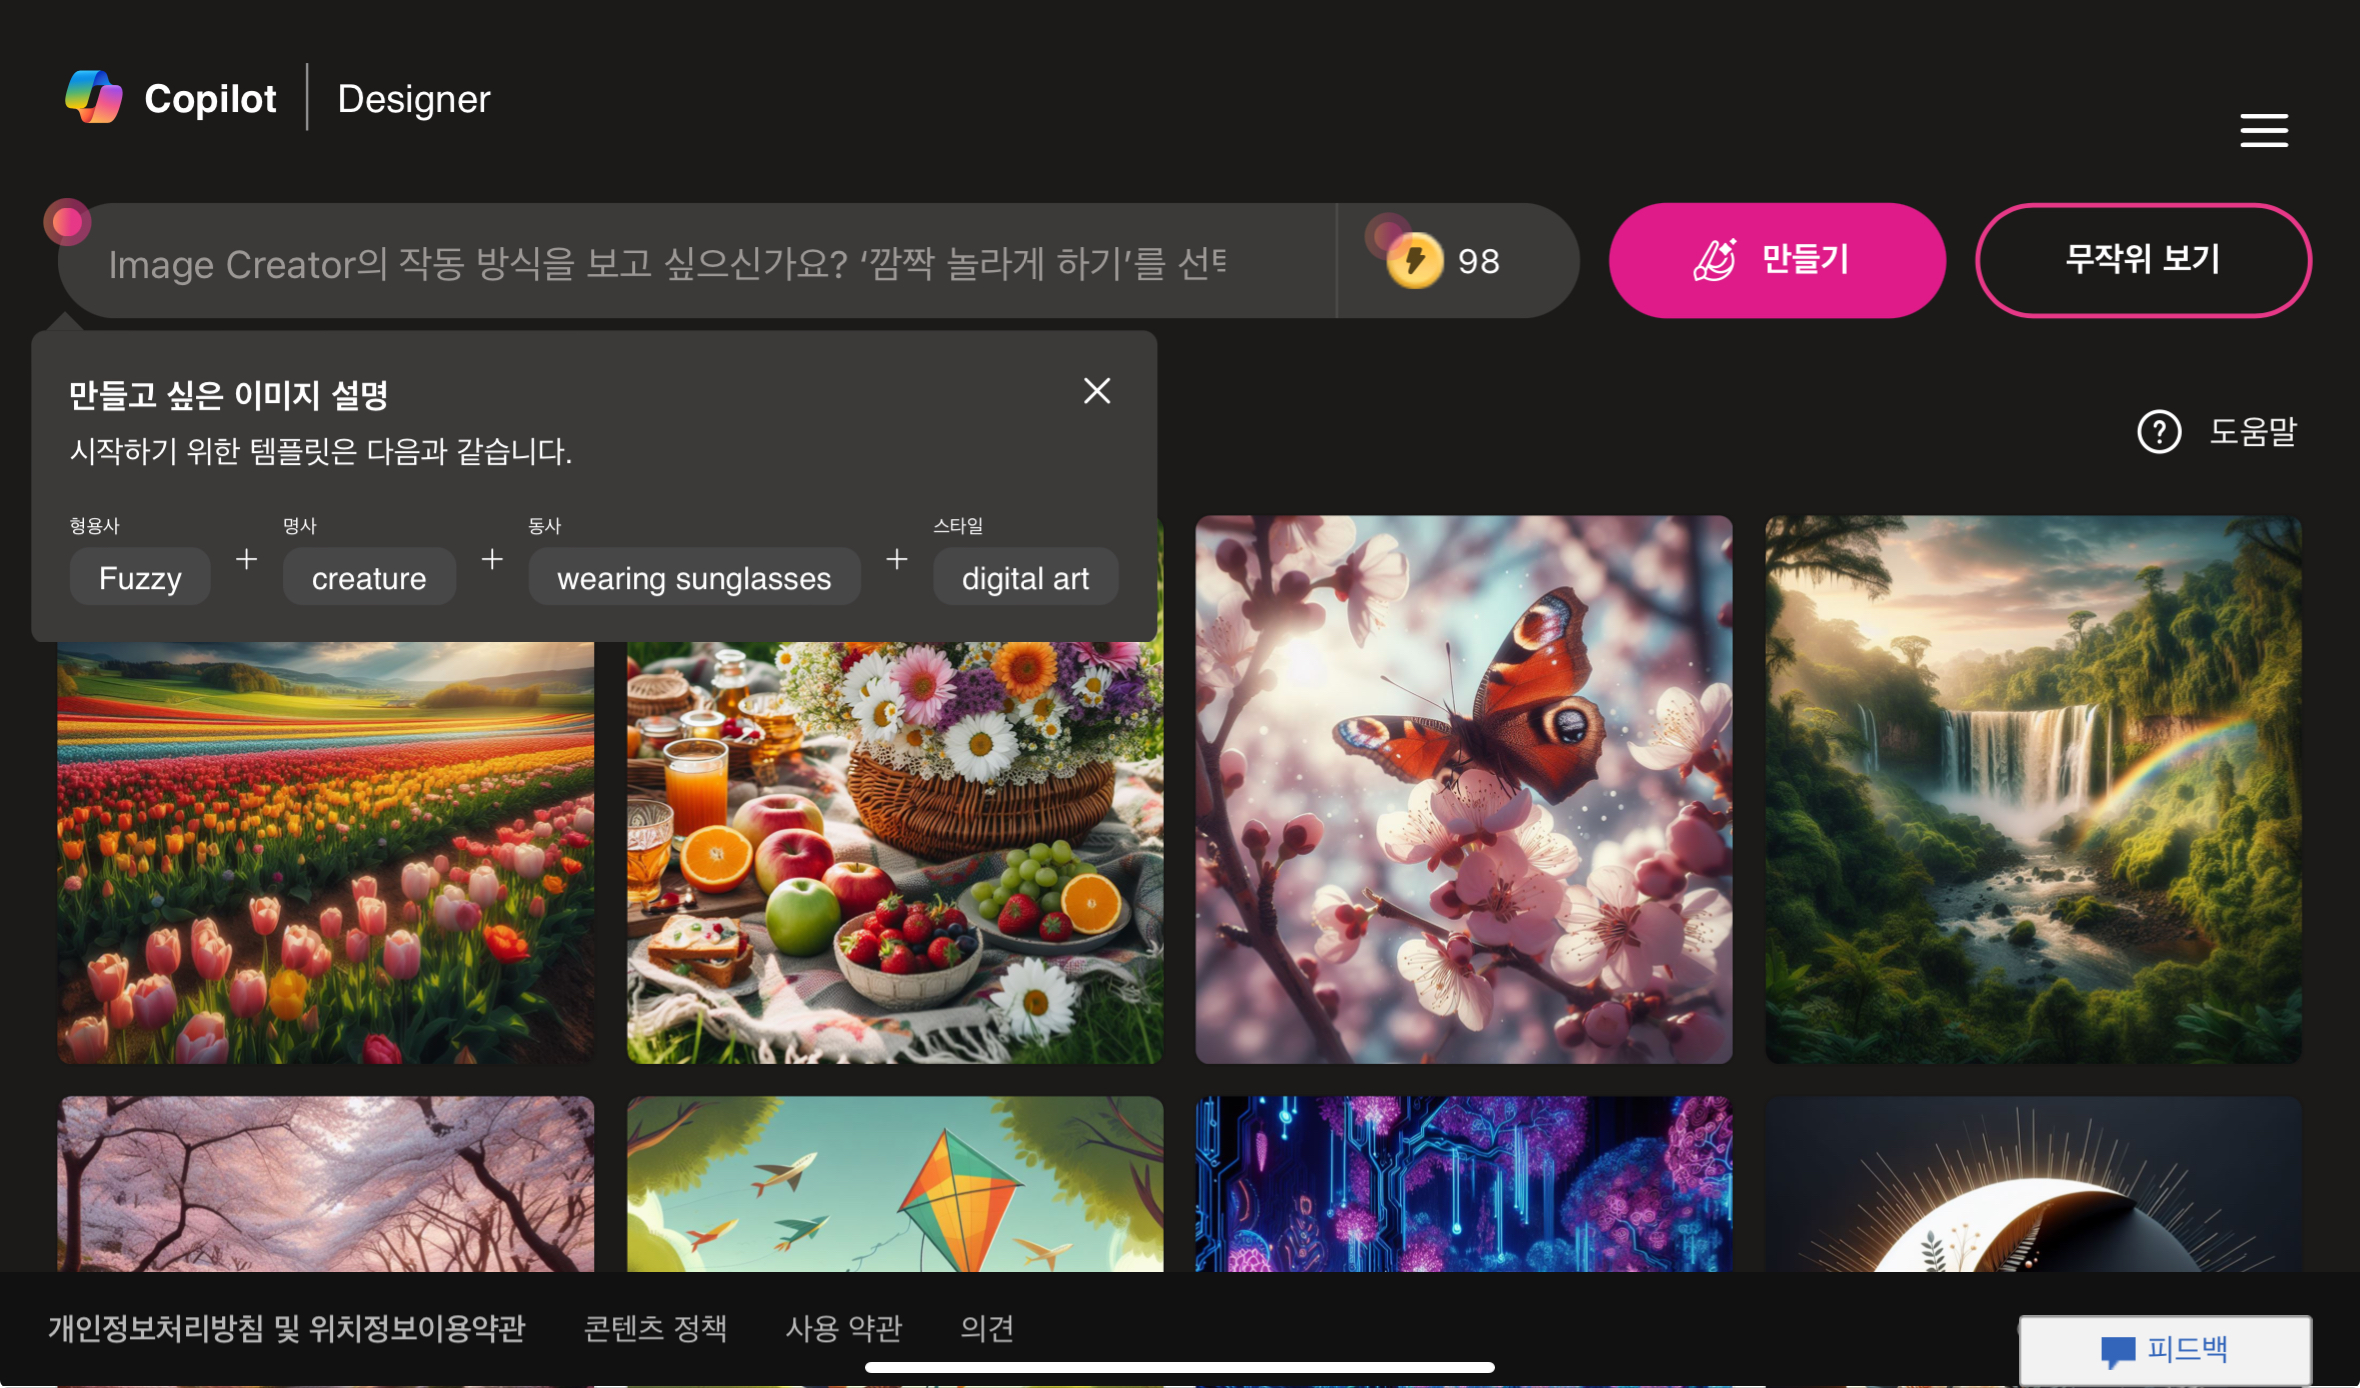This screenshot has width=2360, height=1388.
Task: Open the 사용 약관 link
Action: [844, 1328]
